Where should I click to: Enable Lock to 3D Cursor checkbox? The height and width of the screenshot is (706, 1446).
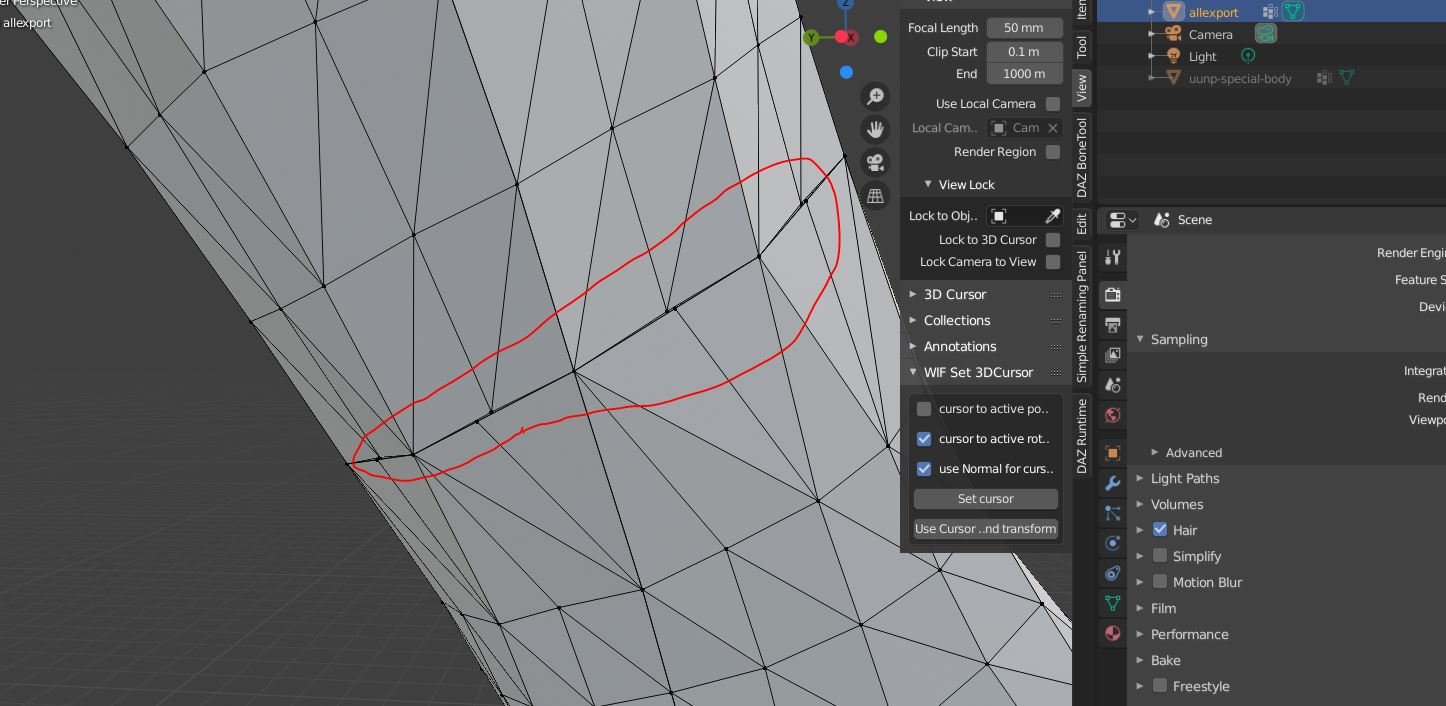[x=1053, y=240]
